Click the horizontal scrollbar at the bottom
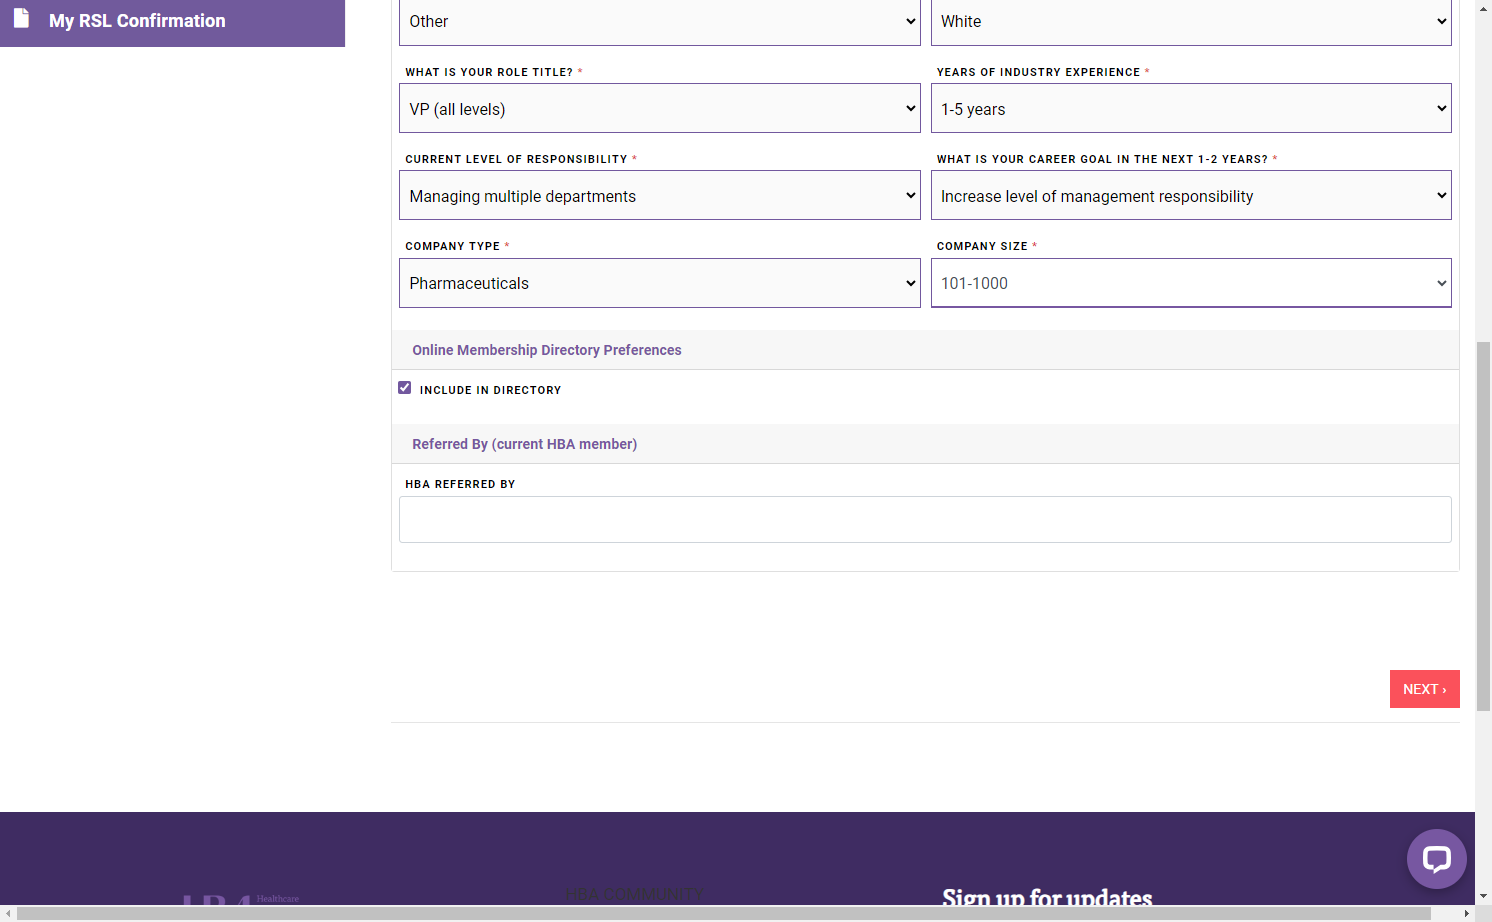This screenshot has height=922, width=1492. [724, 914]
